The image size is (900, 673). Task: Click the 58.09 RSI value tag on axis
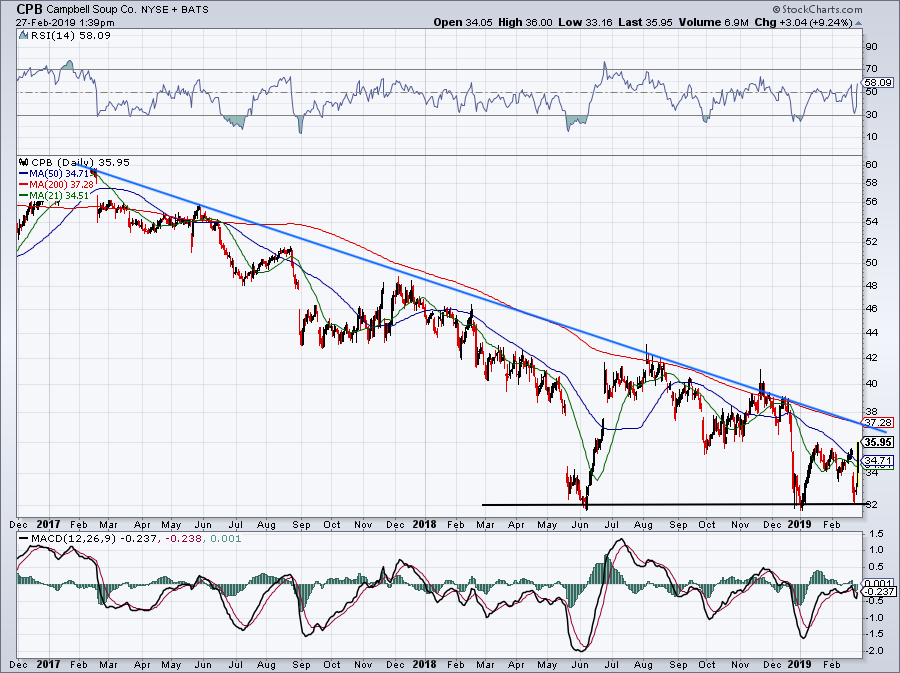(x=878, y=83)
